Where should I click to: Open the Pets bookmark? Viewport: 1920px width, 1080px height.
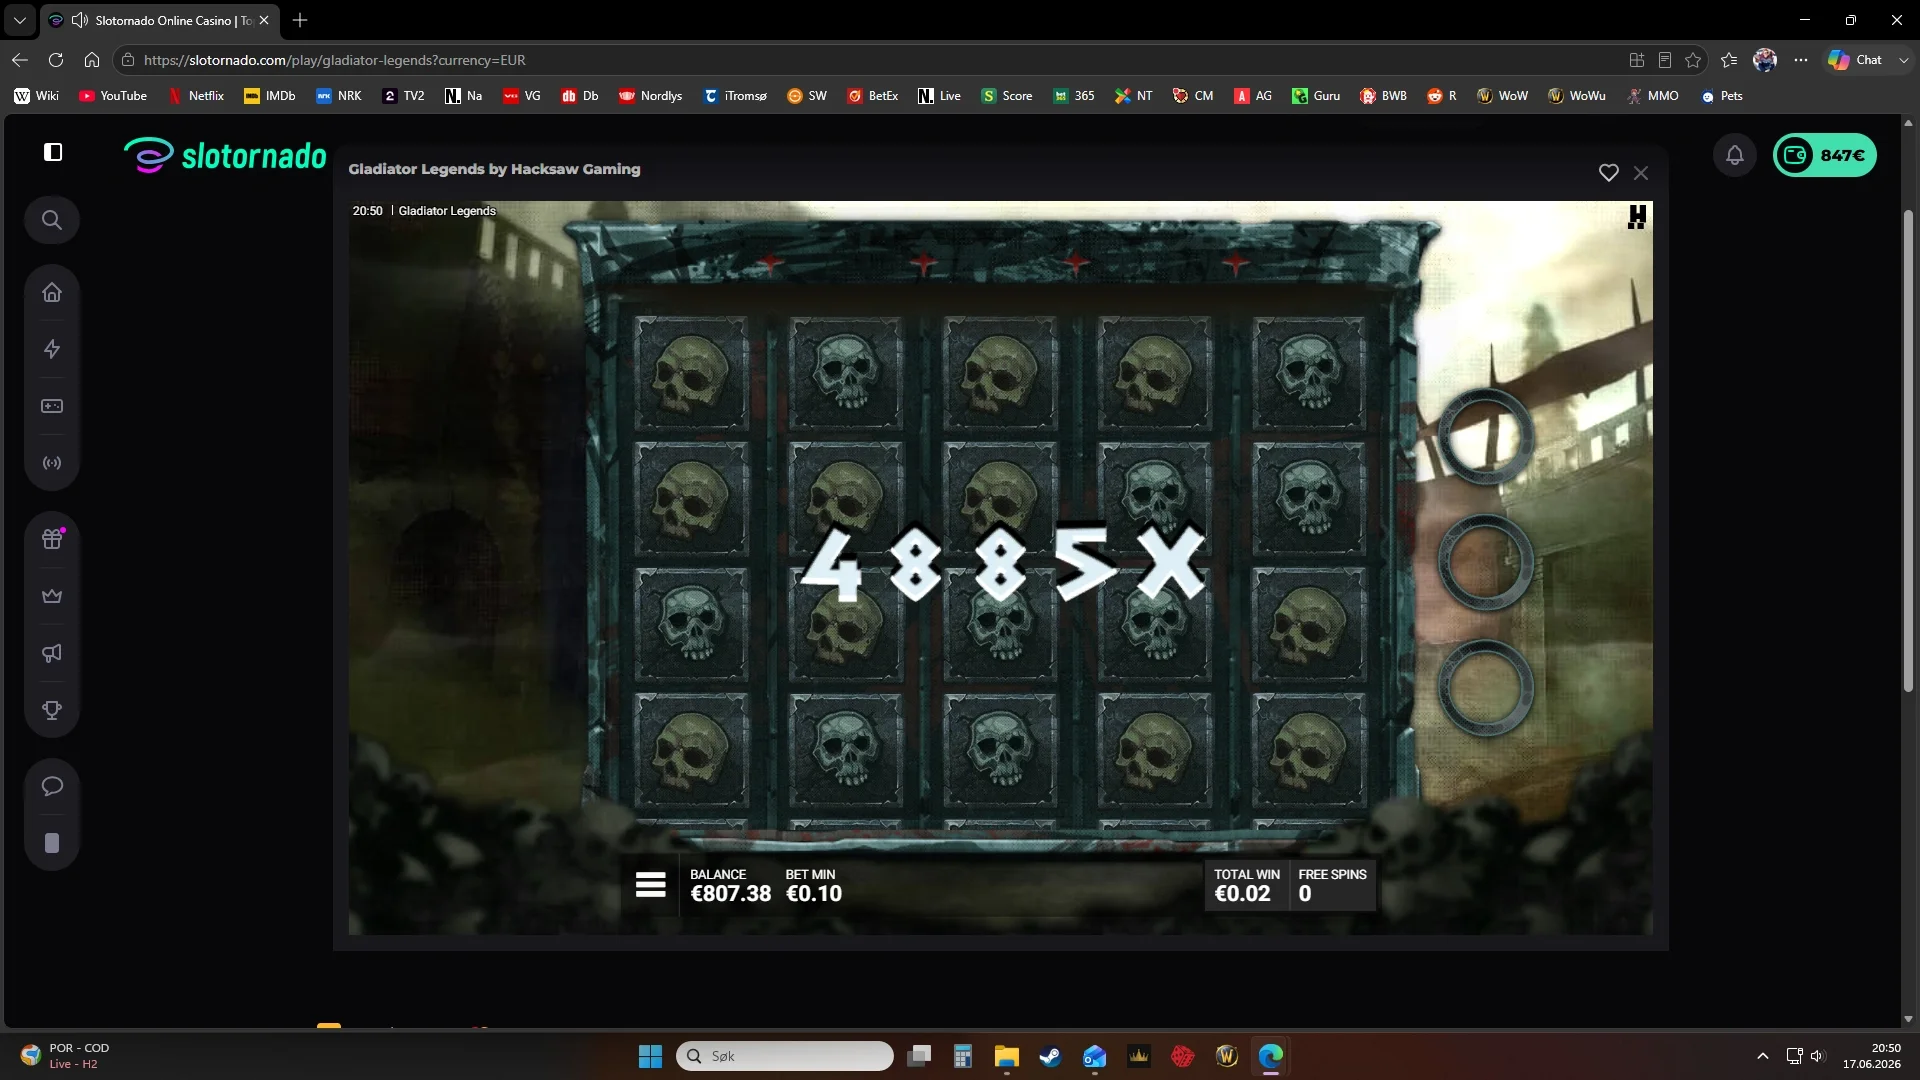point(1721,96)
